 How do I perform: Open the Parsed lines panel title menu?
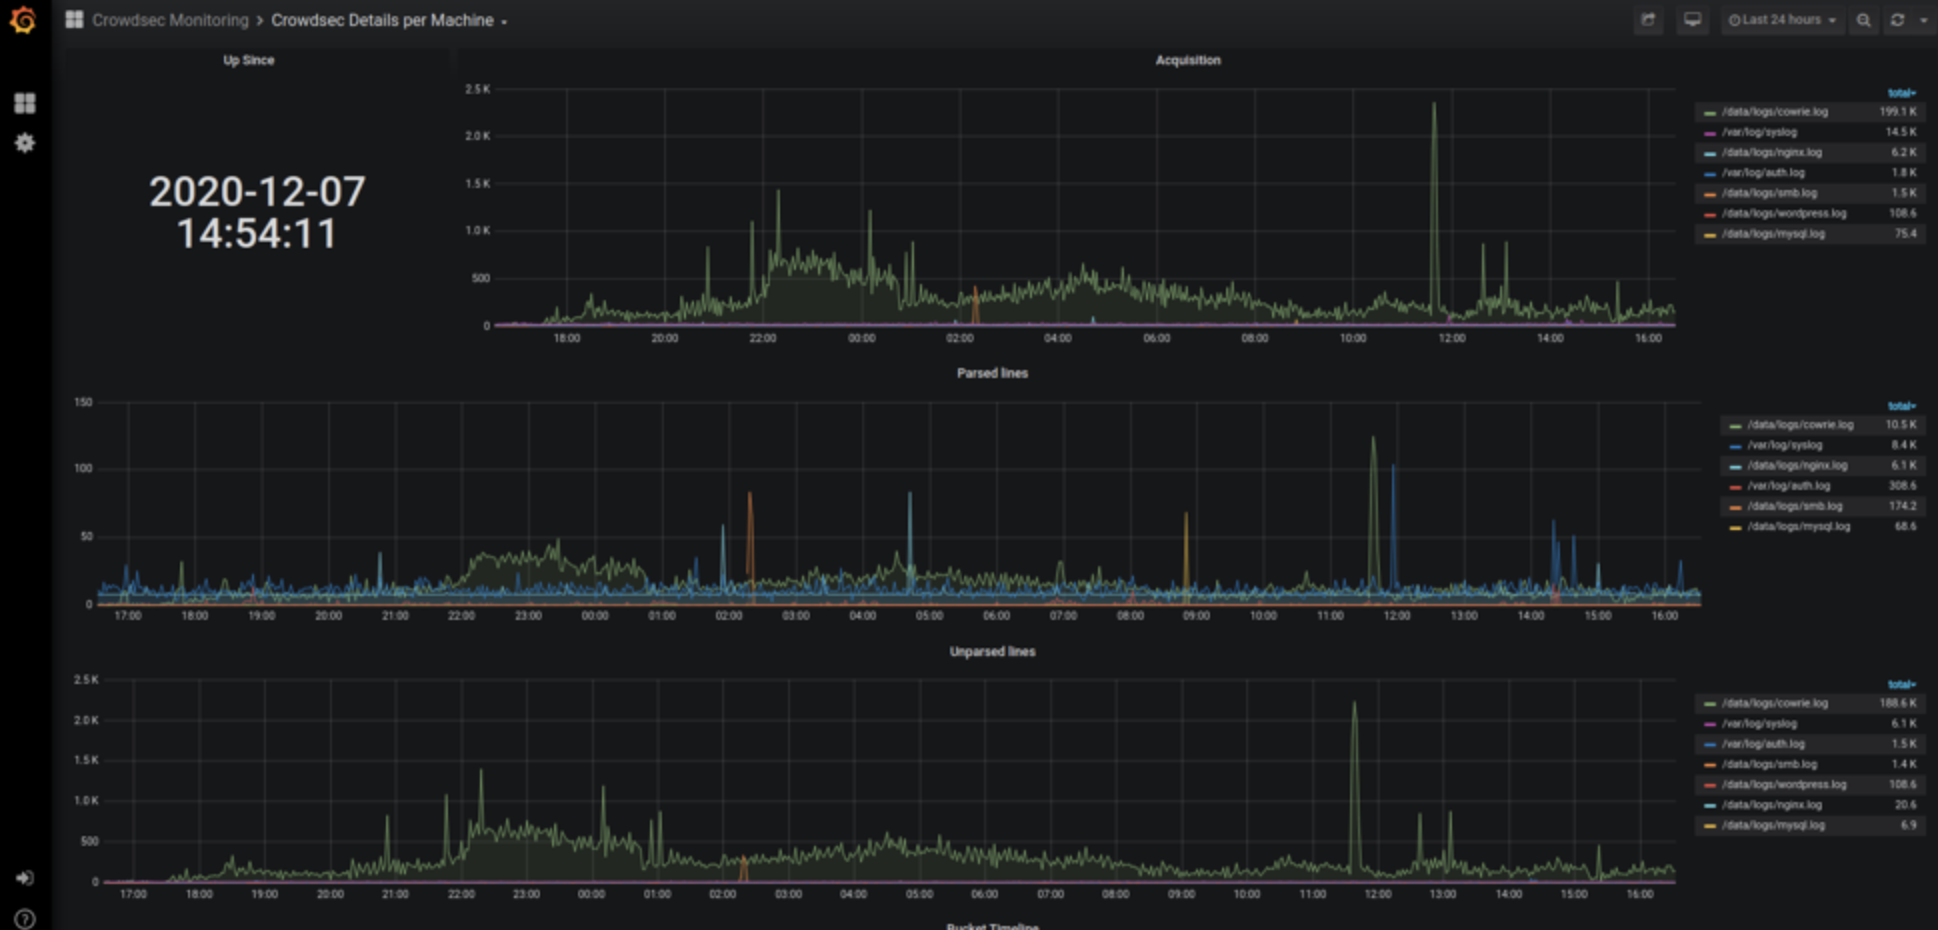[x=992, y=373]
